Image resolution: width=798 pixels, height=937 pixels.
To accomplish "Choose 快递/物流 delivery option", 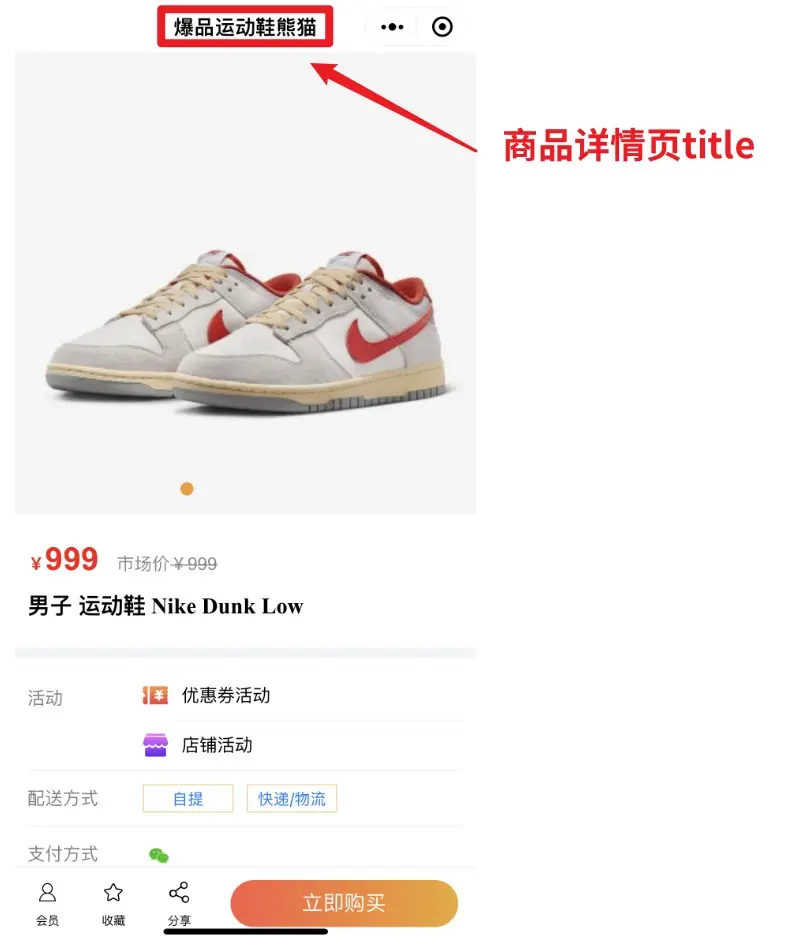I will (292, 798).
